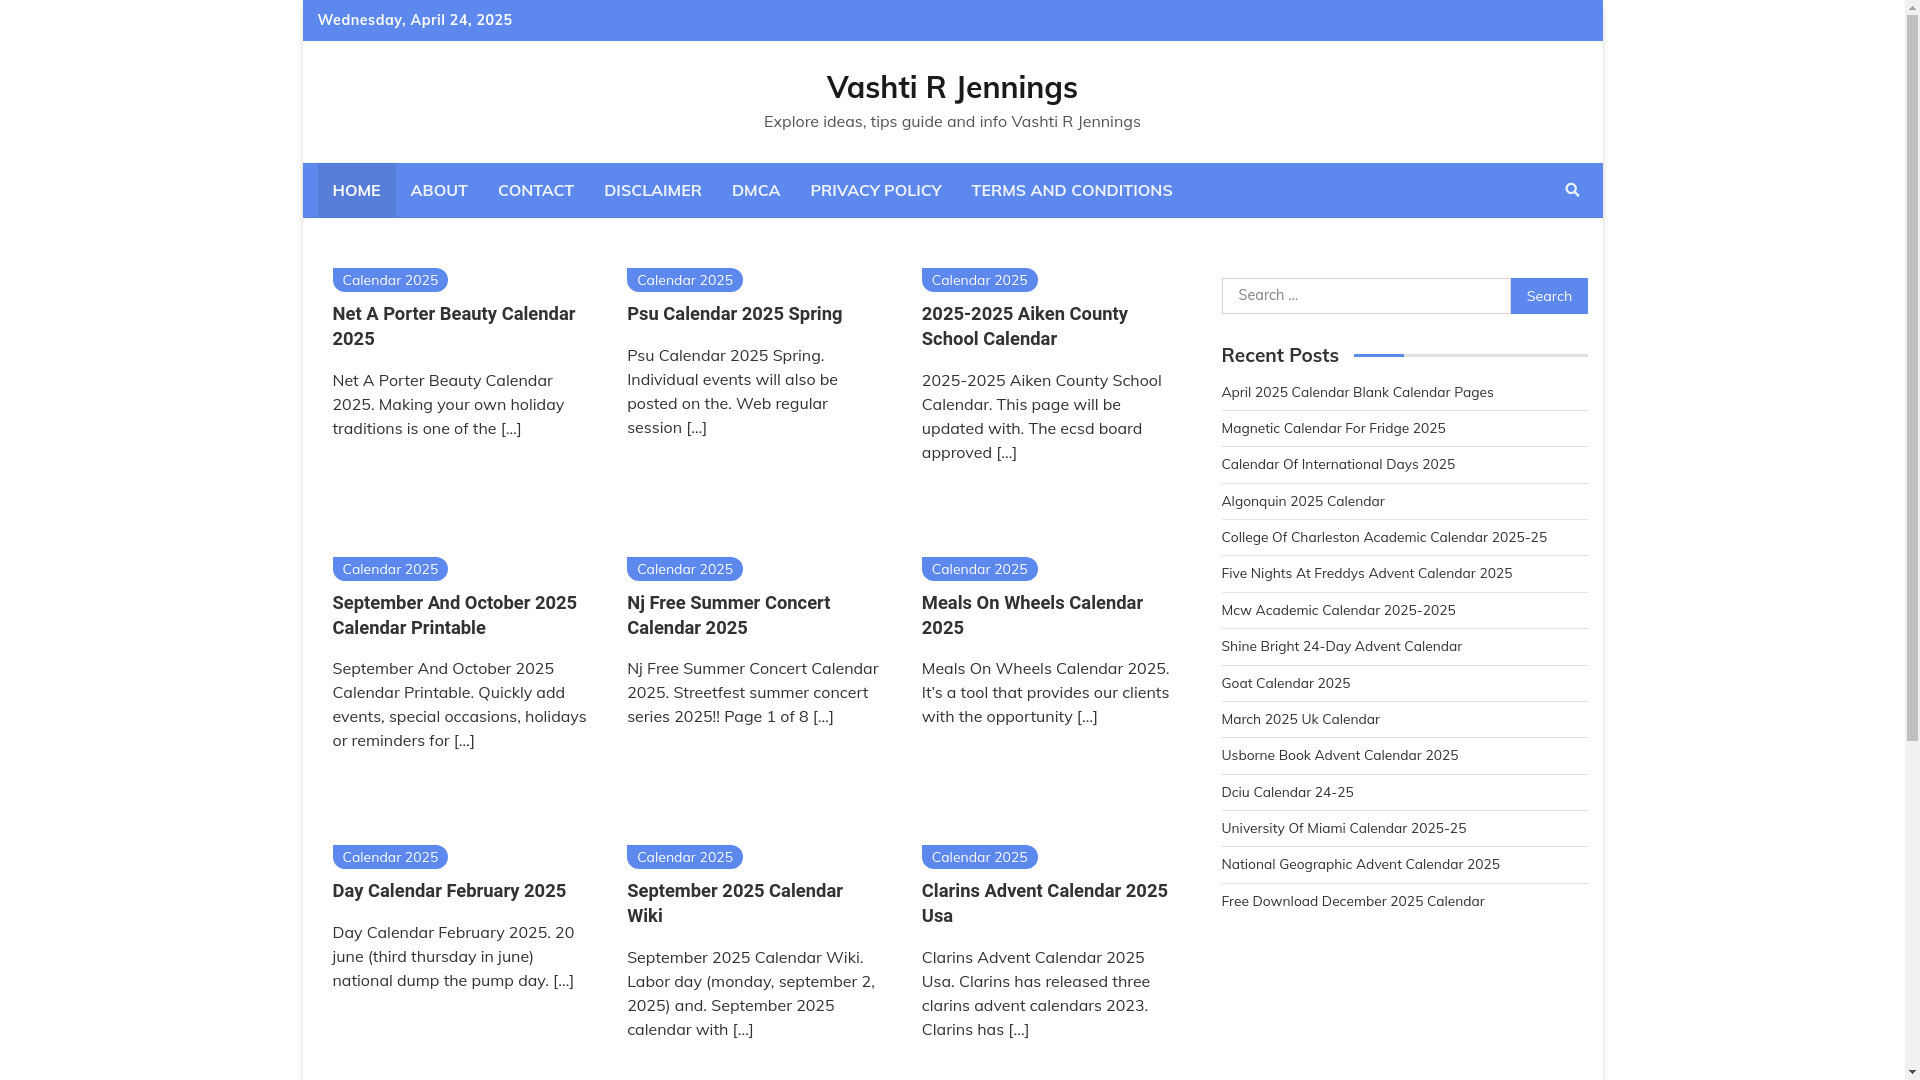Open Dciu Calendar 24-25 link
This screenshot has width=1920, height=1080.
pos(1287,792)
